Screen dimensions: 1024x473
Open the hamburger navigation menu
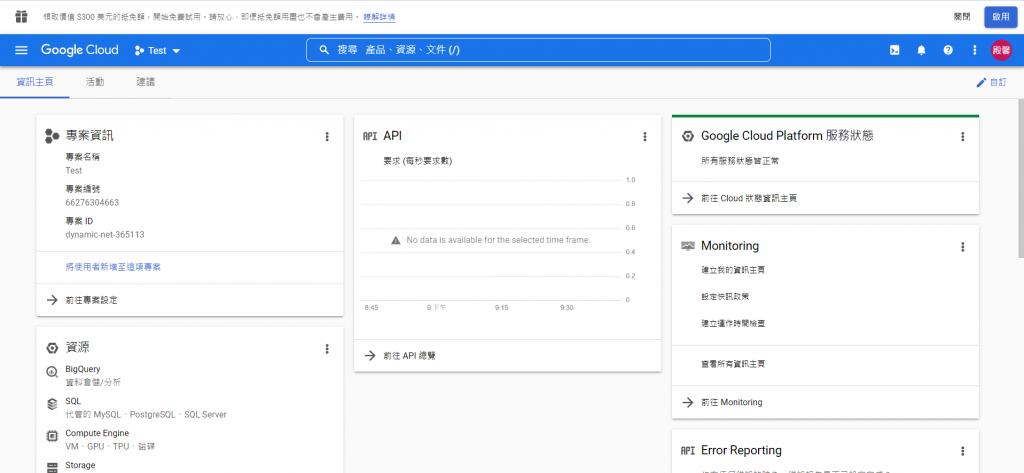[22, 50]
